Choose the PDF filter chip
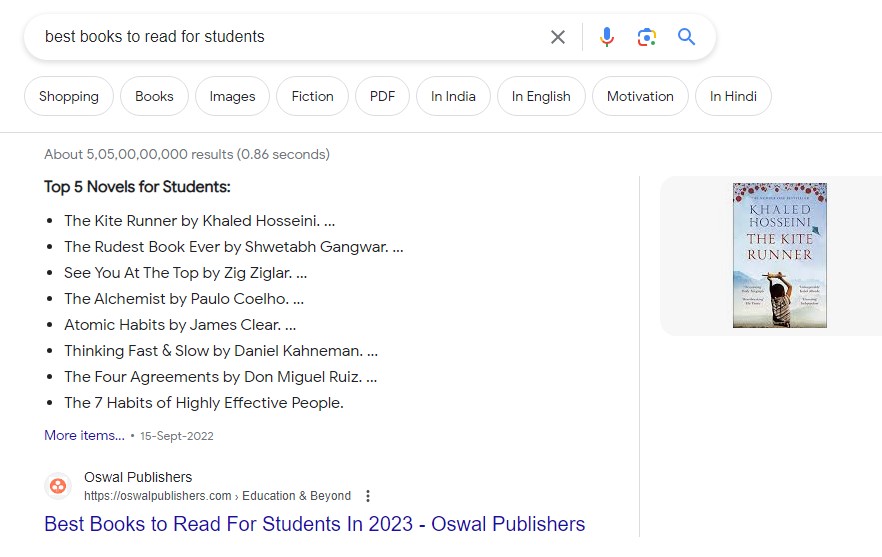Image resolution: width=882 pixels, height=557 pixels. 382,96
